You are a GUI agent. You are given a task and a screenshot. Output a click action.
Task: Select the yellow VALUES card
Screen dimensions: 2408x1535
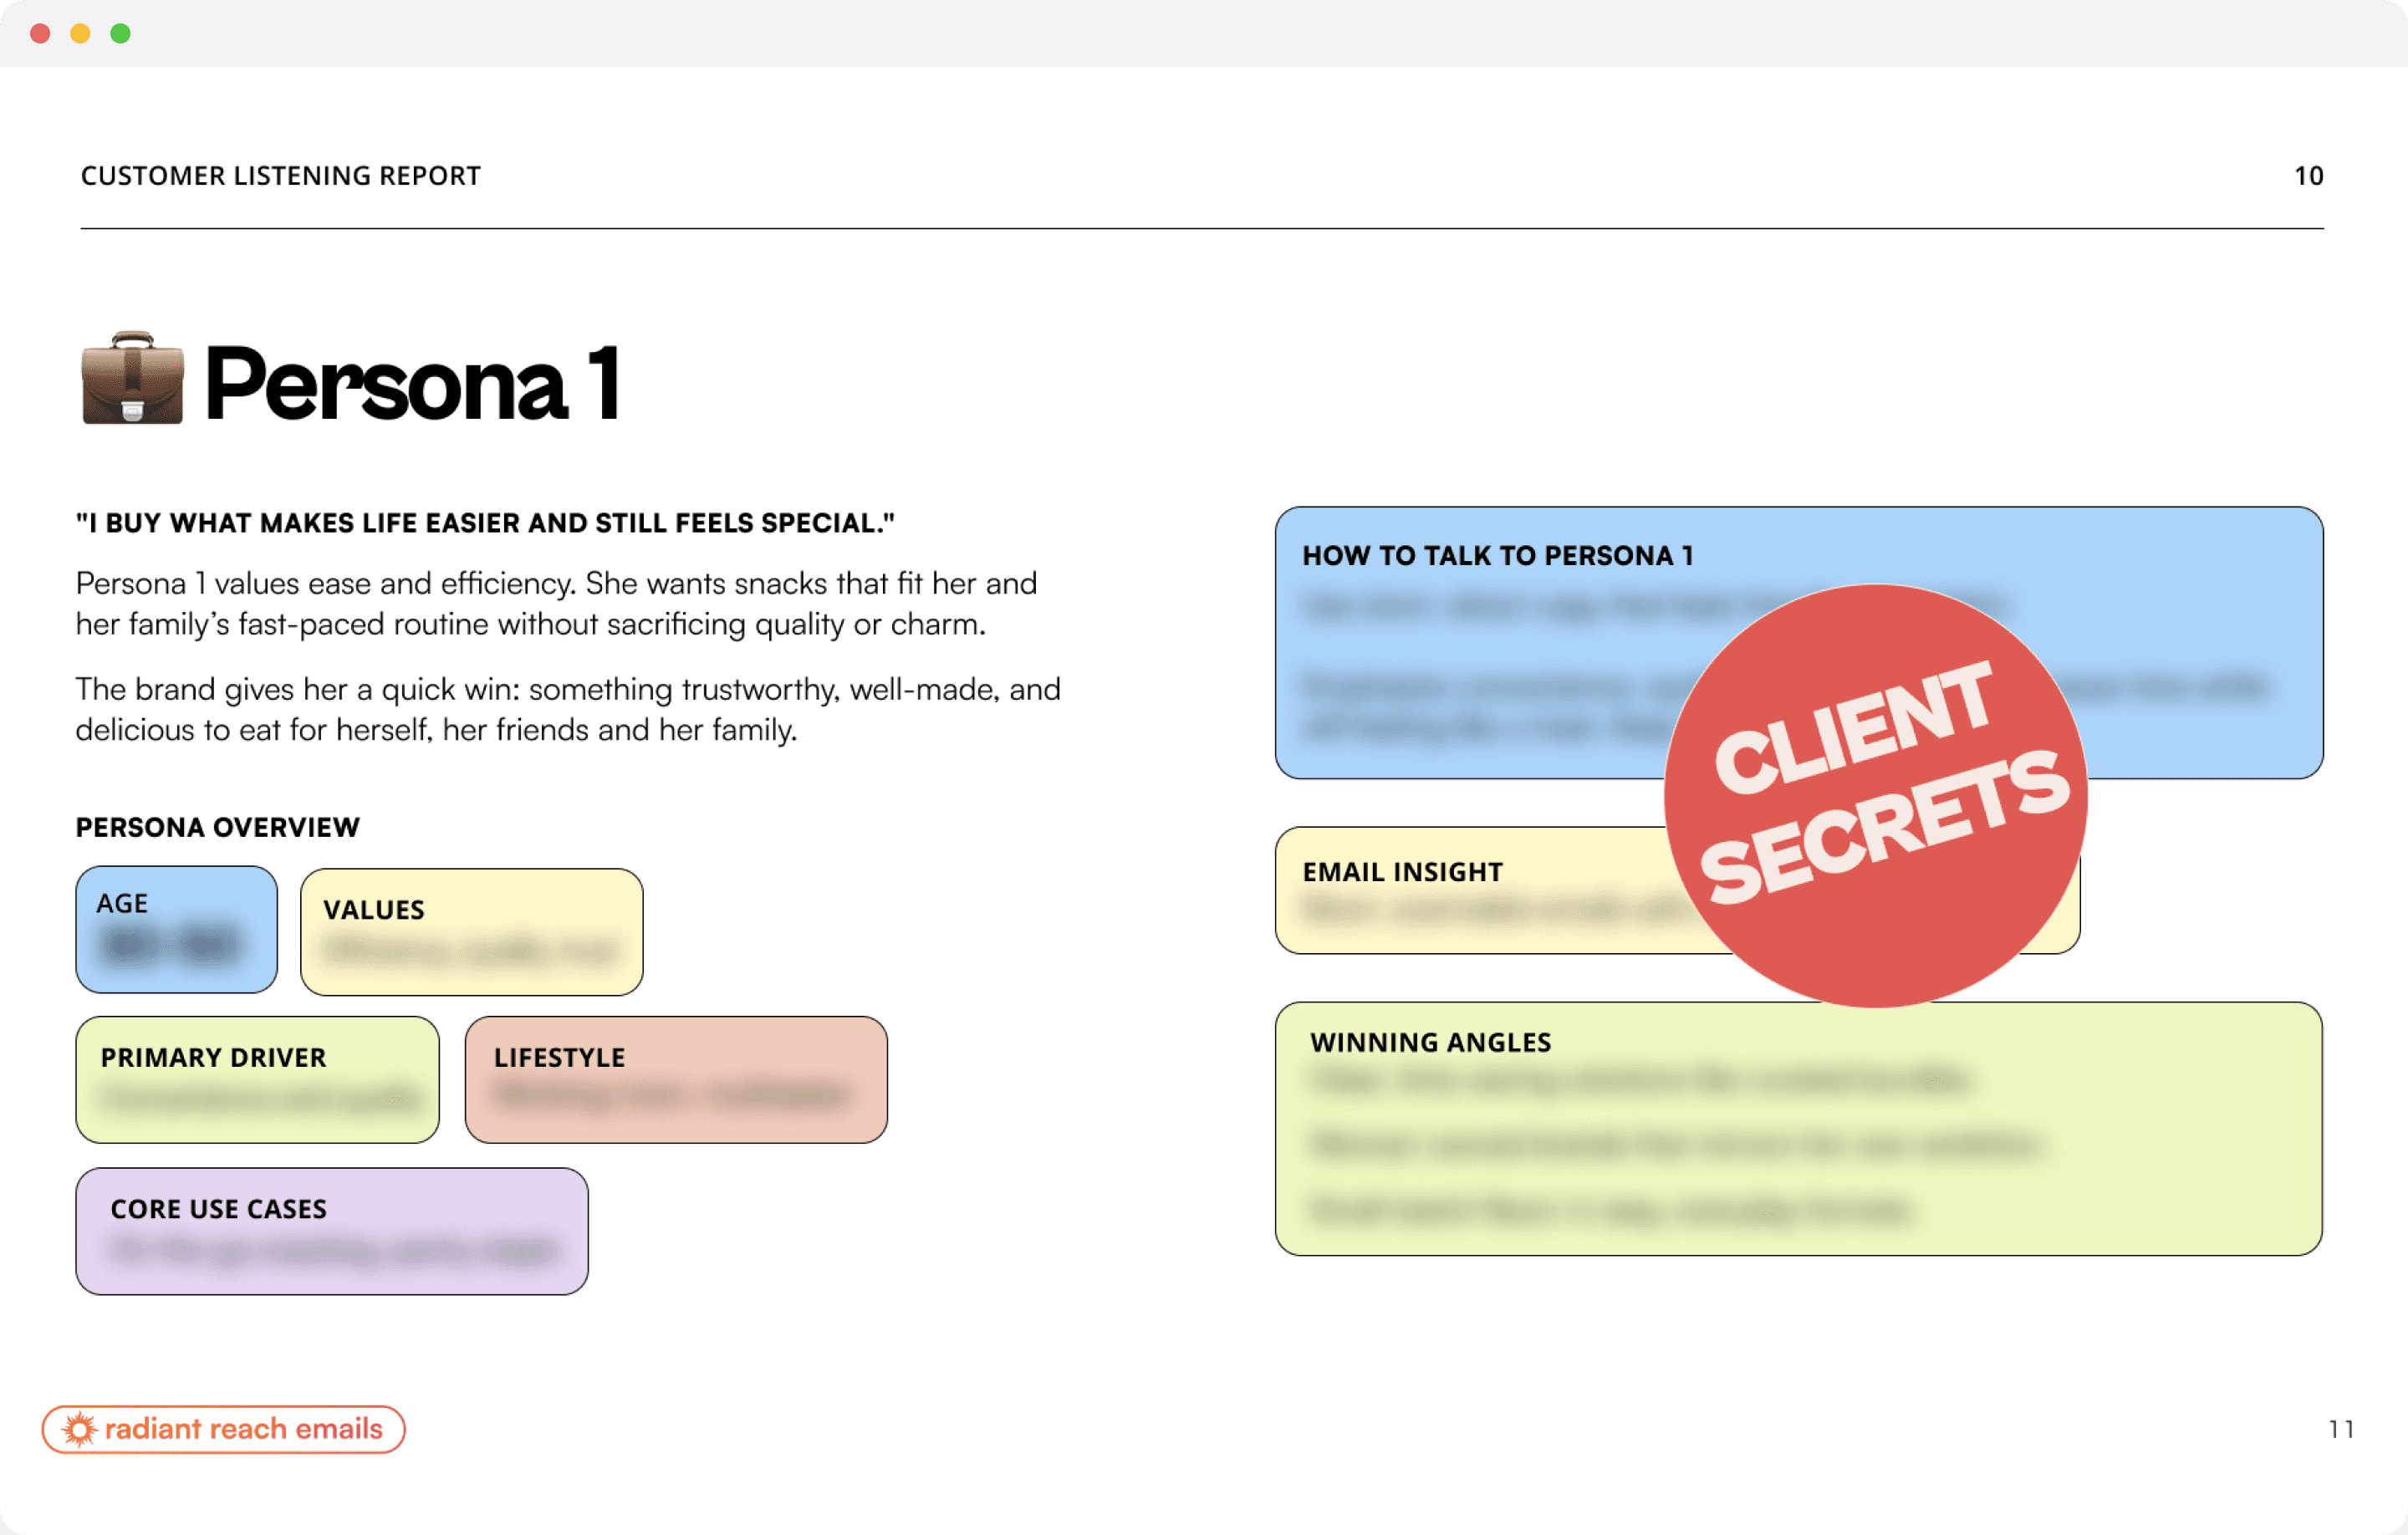(x=471, y=932)
